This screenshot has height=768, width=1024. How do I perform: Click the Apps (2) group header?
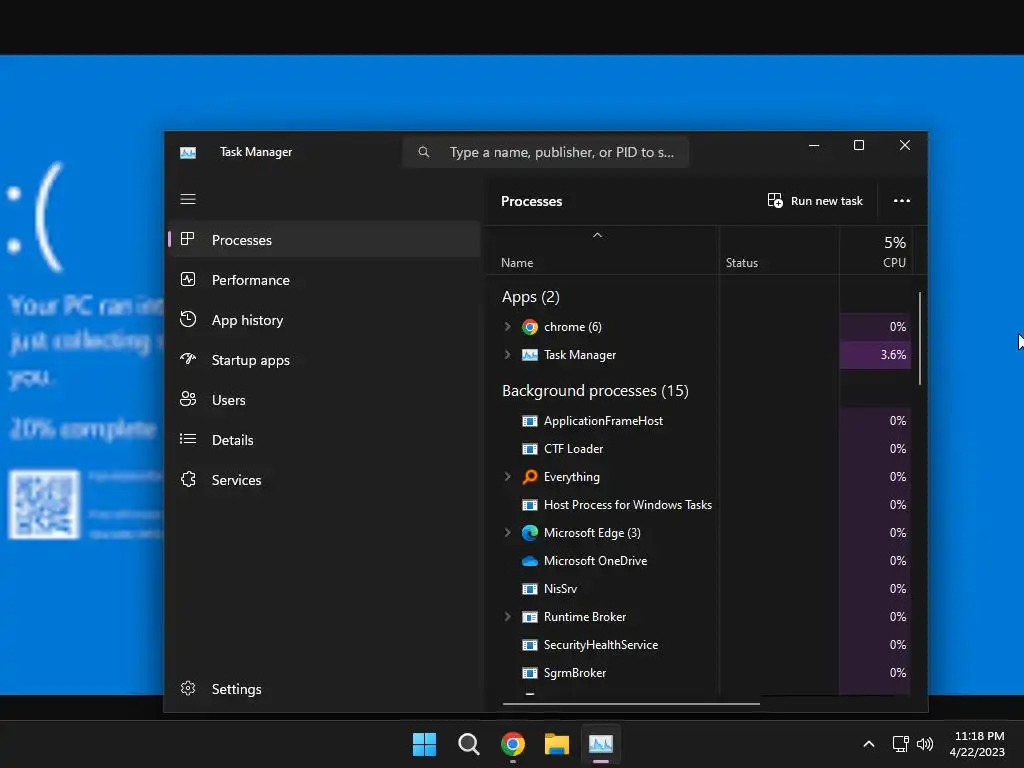tap(530, 297)
